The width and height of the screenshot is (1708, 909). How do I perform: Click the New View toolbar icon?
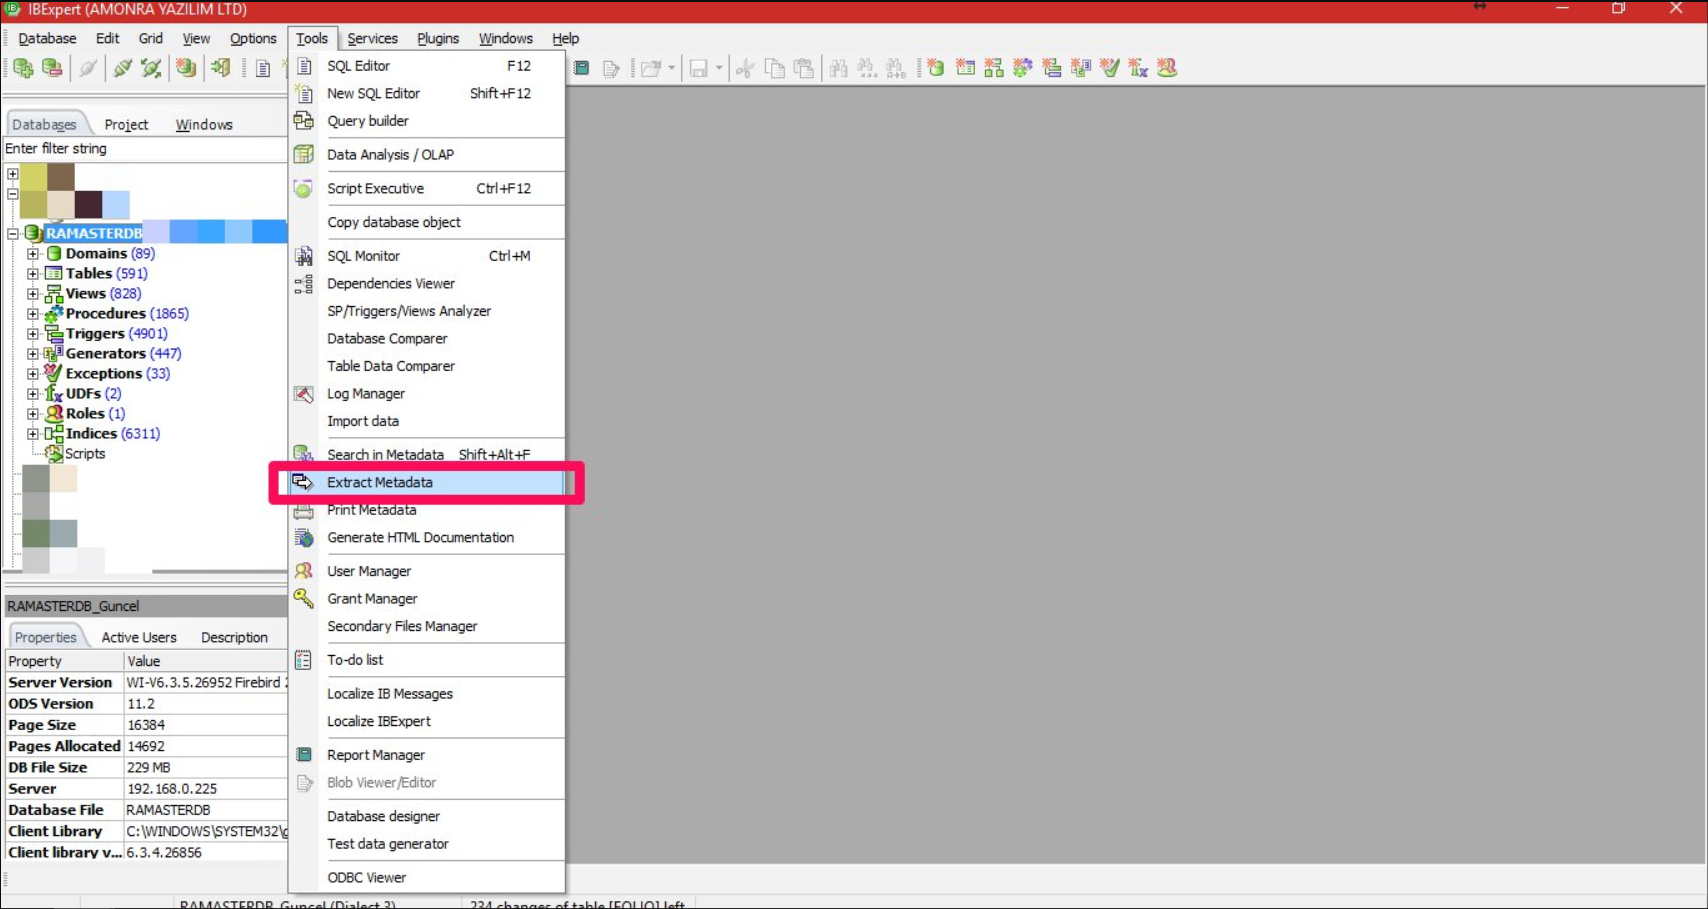994,68
